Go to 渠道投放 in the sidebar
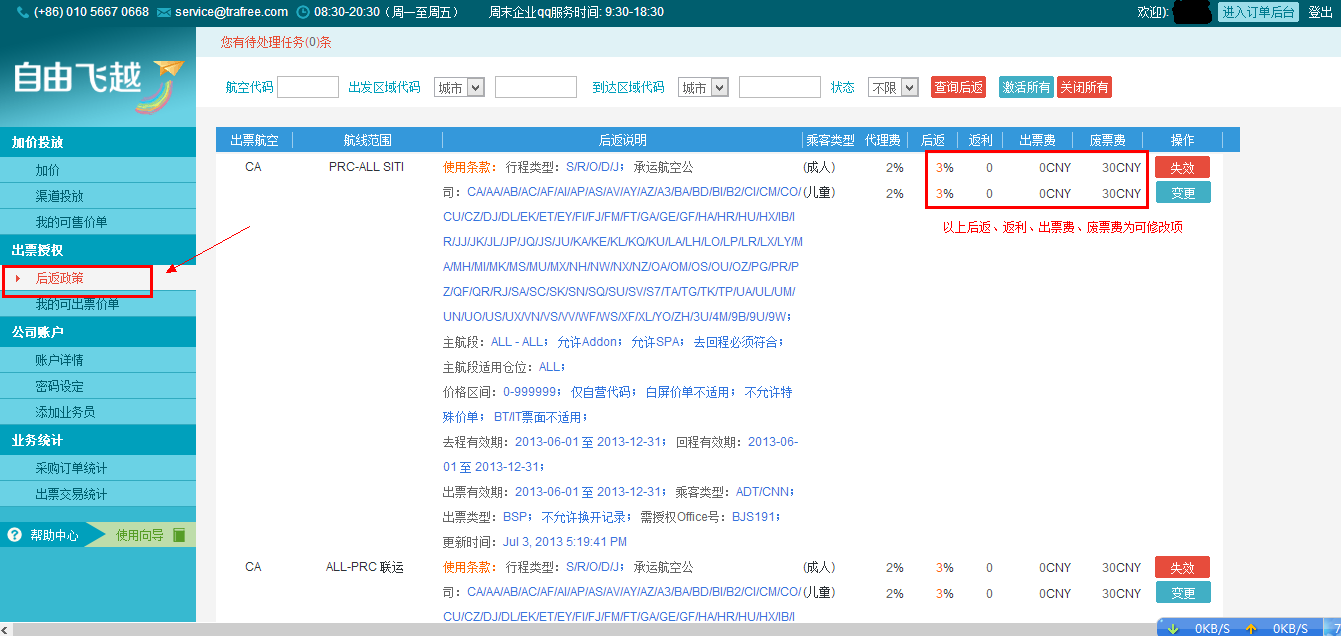The image size is (1341, 636). [x=60, y=196]
